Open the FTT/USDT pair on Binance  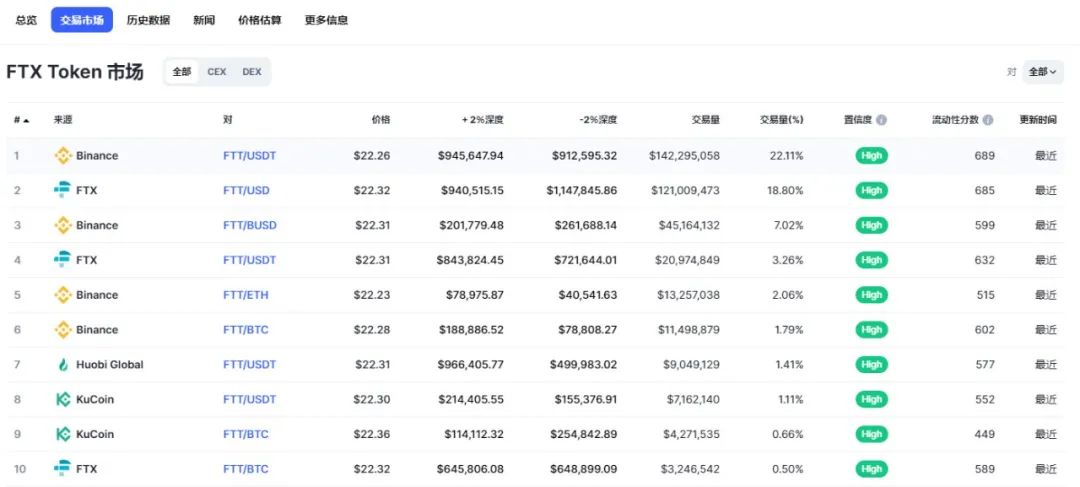coord(249,156)
